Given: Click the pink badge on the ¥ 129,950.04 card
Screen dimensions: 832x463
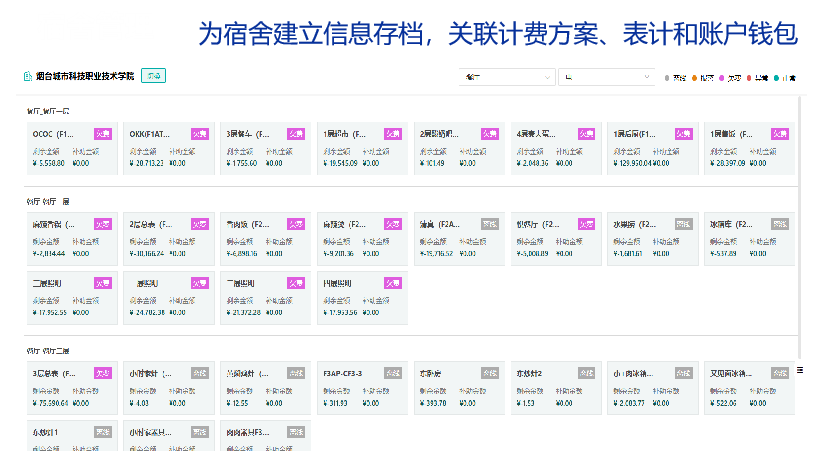Looking at the screenshot, I should point(683,134).
